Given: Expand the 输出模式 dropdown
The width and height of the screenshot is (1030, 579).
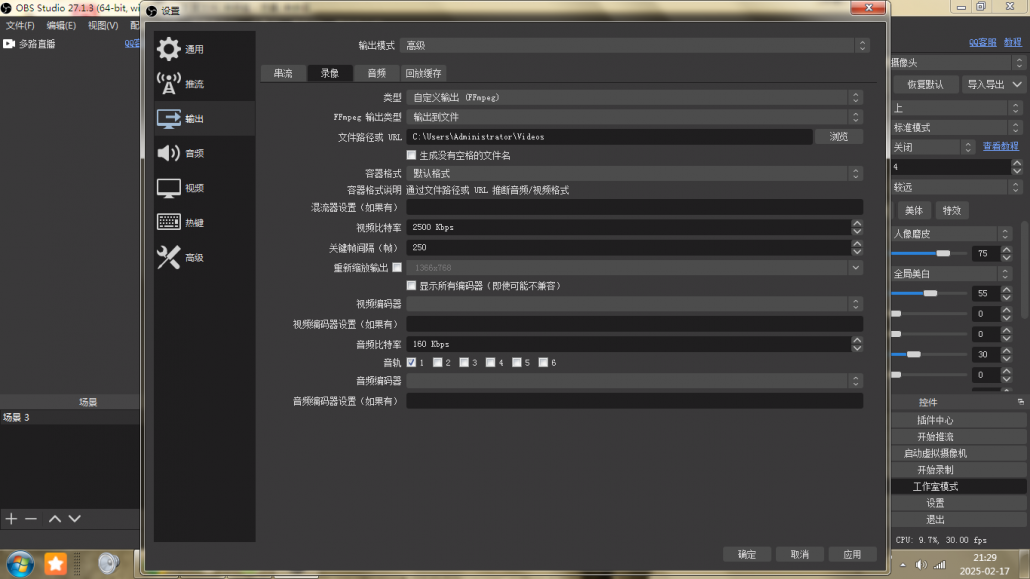Looking at the screenshot, I should point(634,45).
